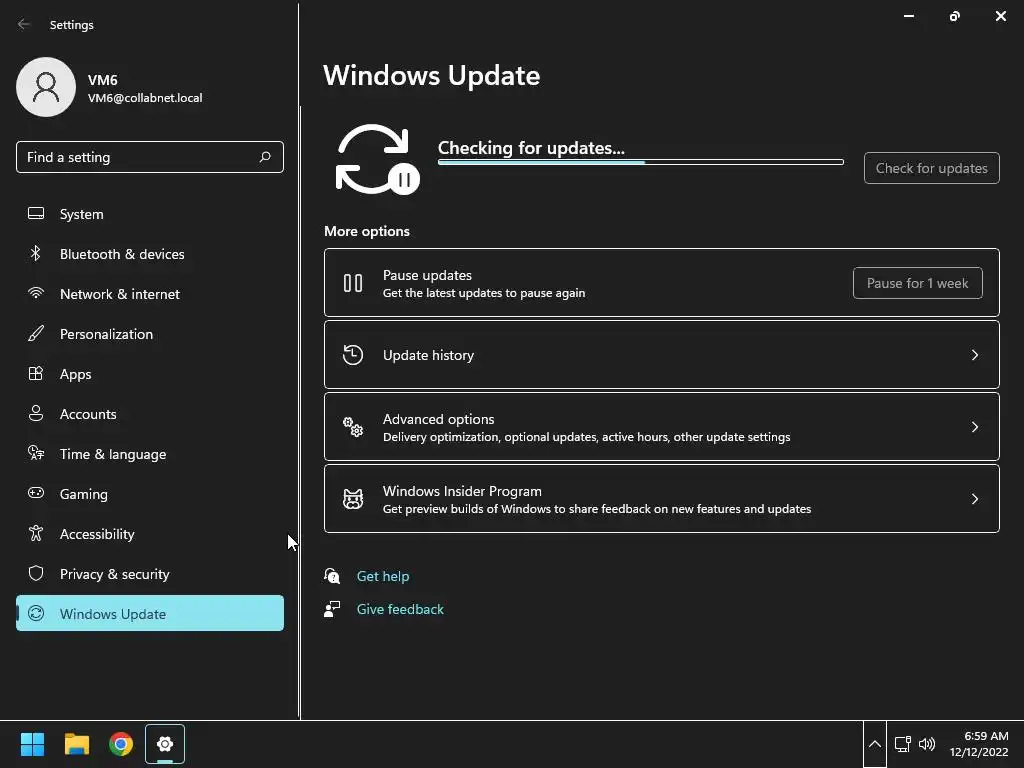
Task: Click the Privacy shield icon
Action: coord(36,573)
